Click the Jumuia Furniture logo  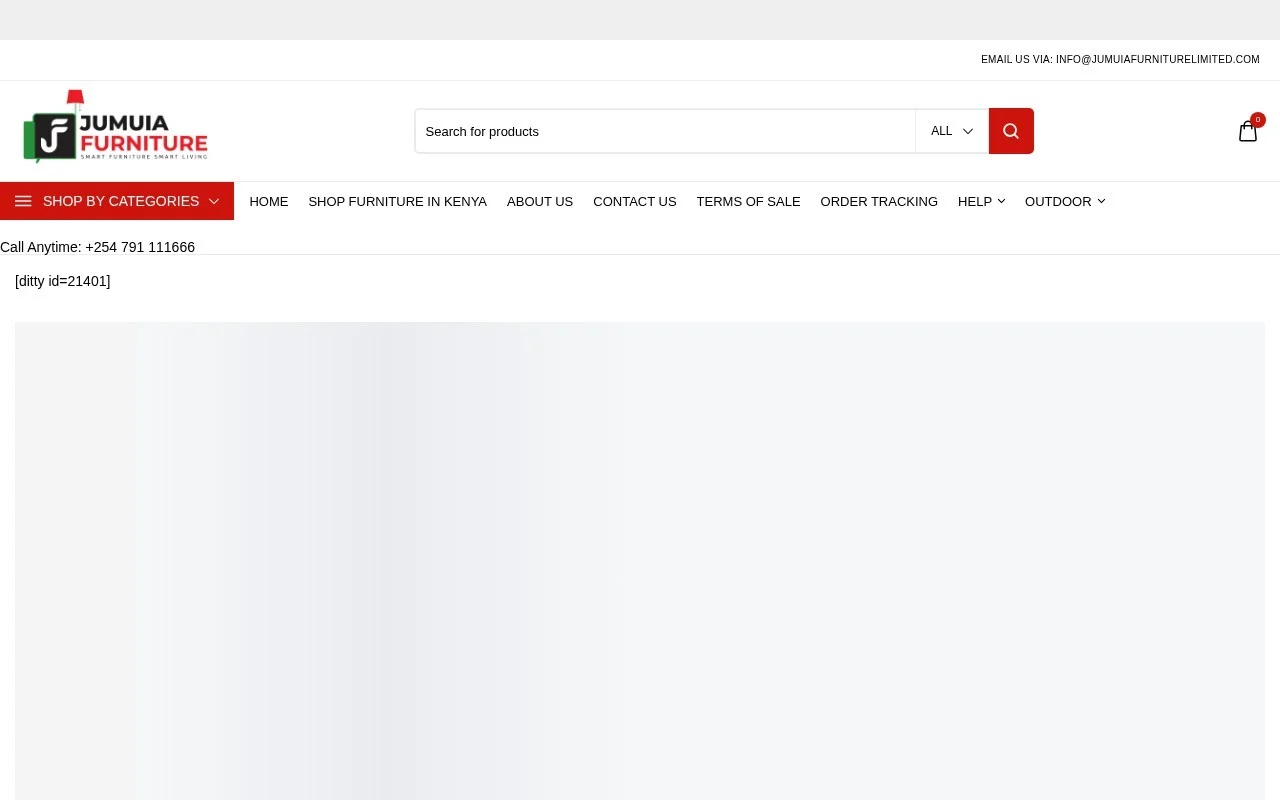pos(115,127)
